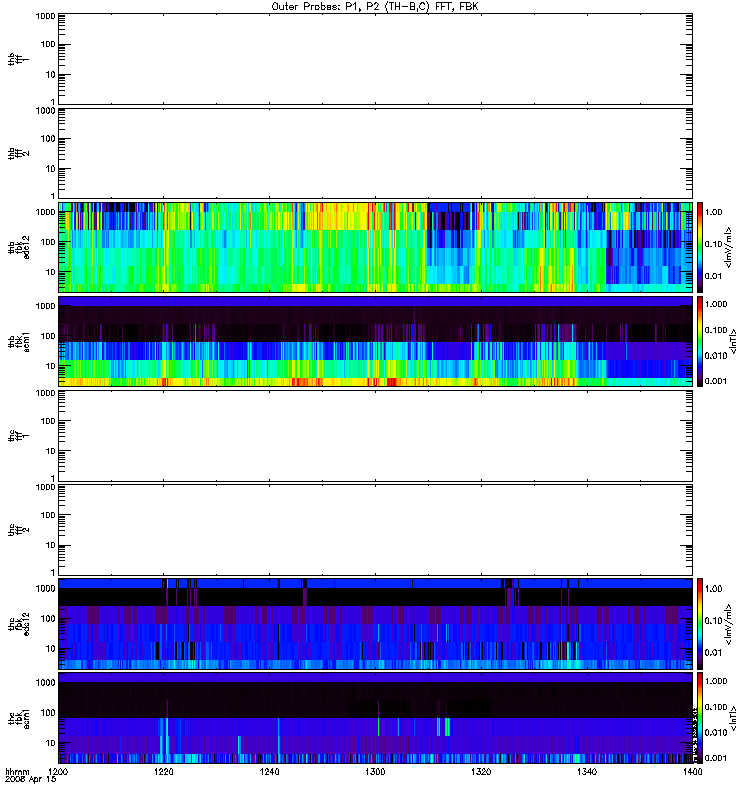Click the '1300' time axis label
The image size is (750, 800).
point(375,772)
